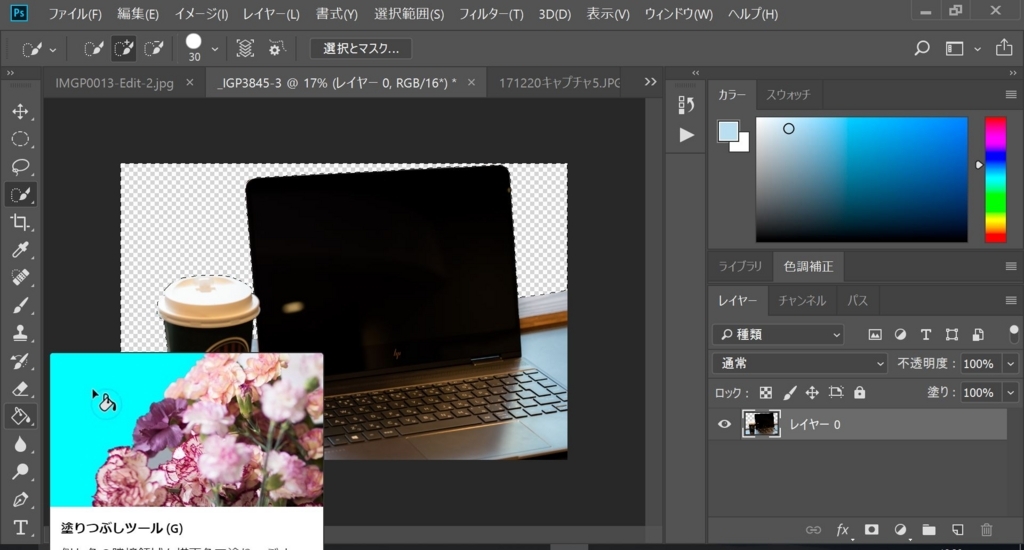Open ファイル(F) menu
This screenshot has height=550, width=1024.
click(x=74, y=14)
